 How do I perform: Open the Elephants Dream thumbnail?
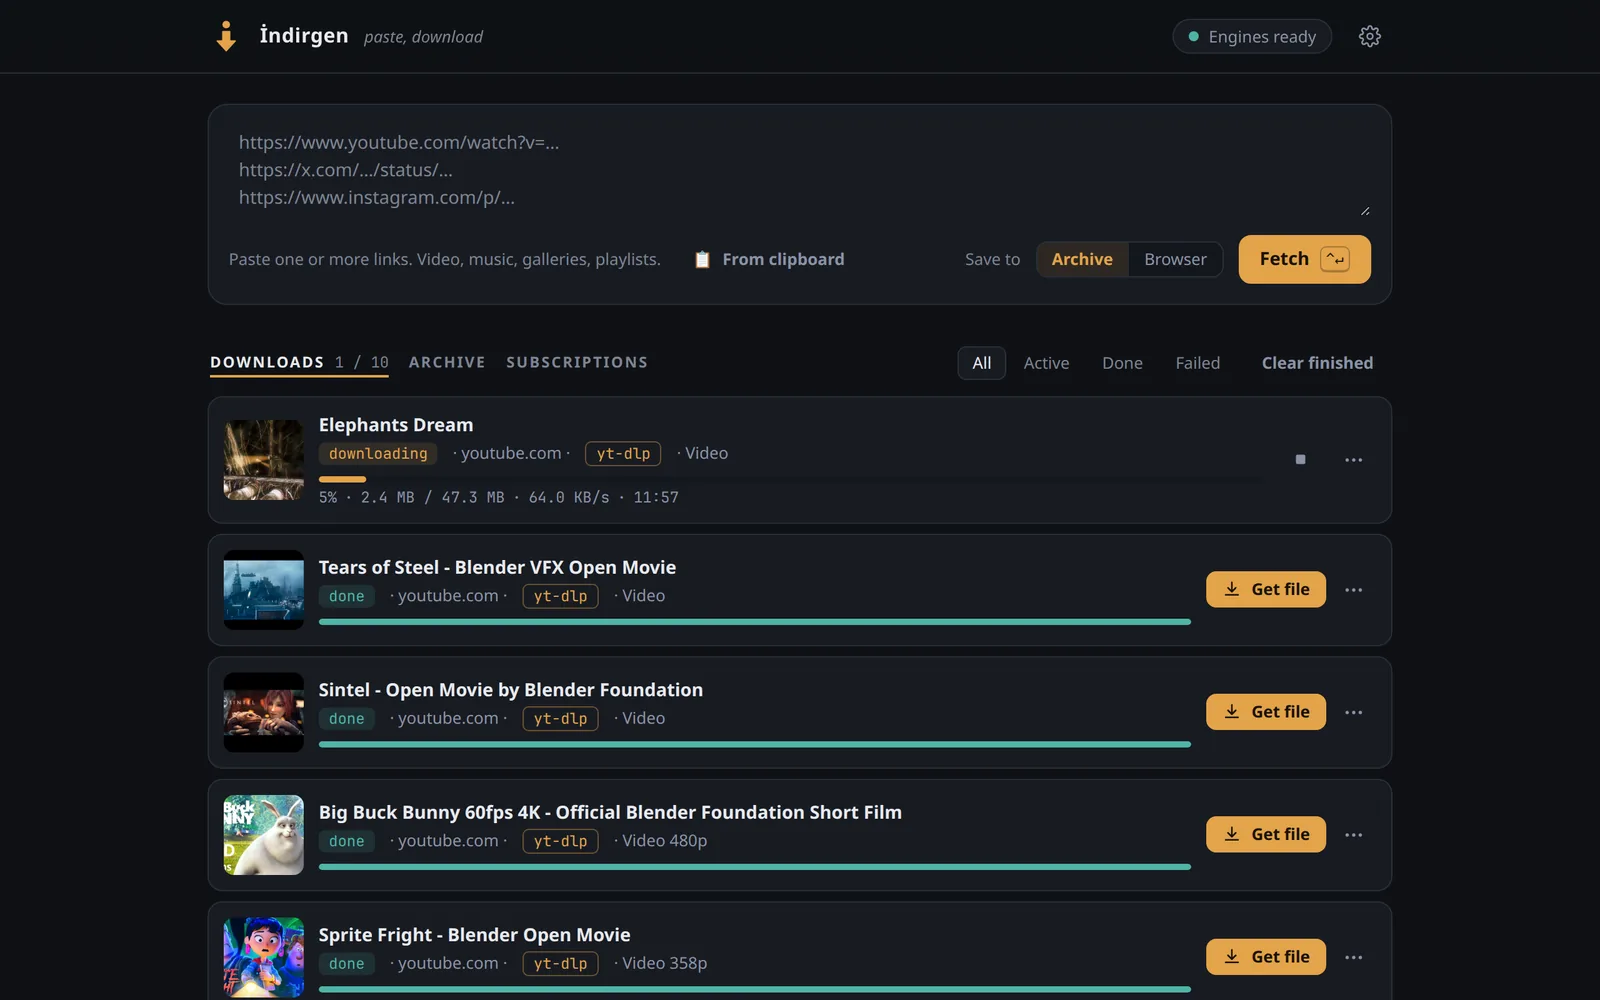pyautogui.click(x=264, y=460)
